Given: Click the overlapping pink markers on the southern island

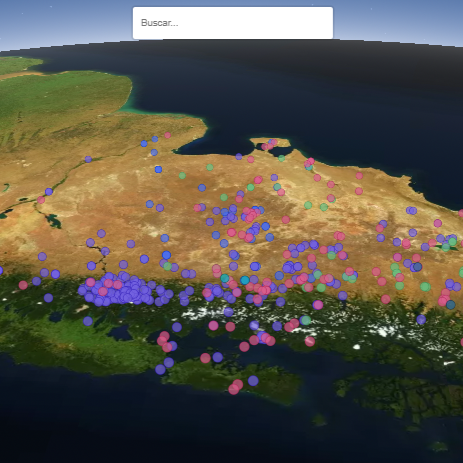Looking at the screenshot, I should pos(236,387).
